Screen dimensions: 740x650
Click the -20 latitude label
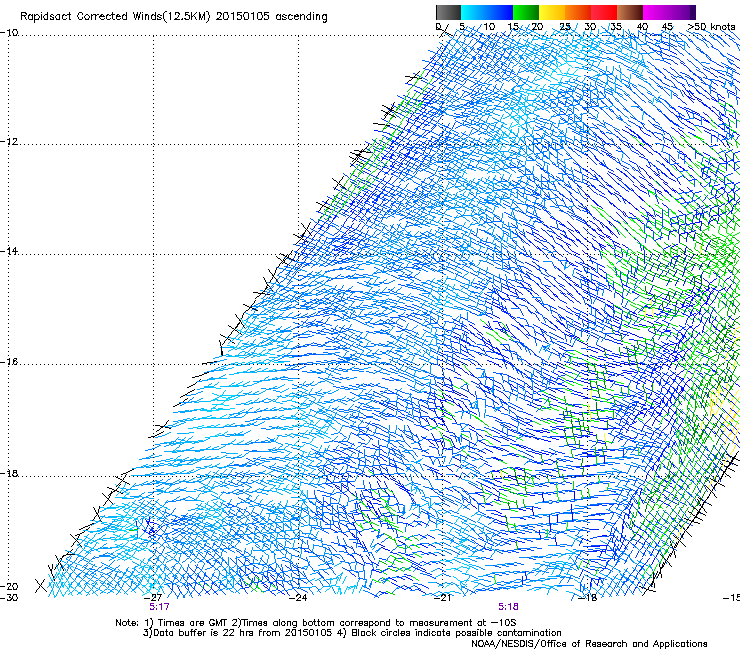click(9, 587)
